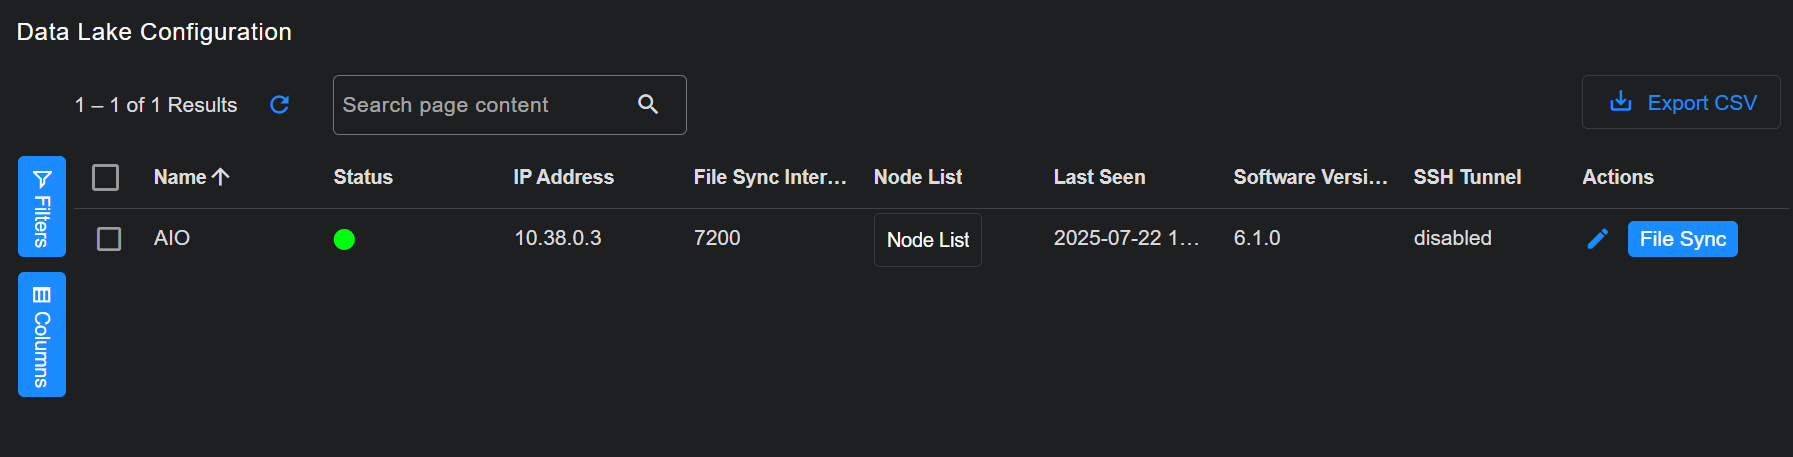
Task: Toggle the select-all checkbox in header
Action: point(105,177)
